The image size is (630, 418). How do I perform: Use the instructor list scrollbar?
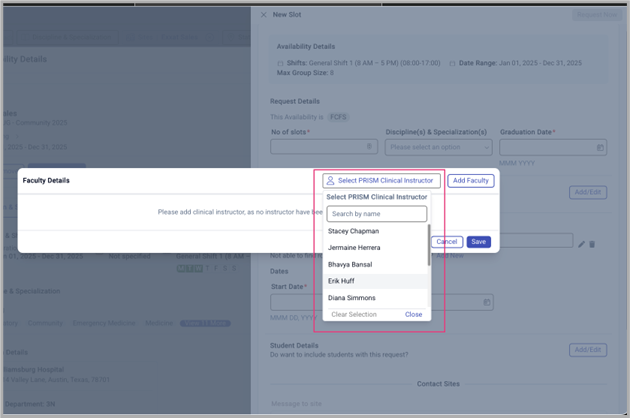coord(429,245)
